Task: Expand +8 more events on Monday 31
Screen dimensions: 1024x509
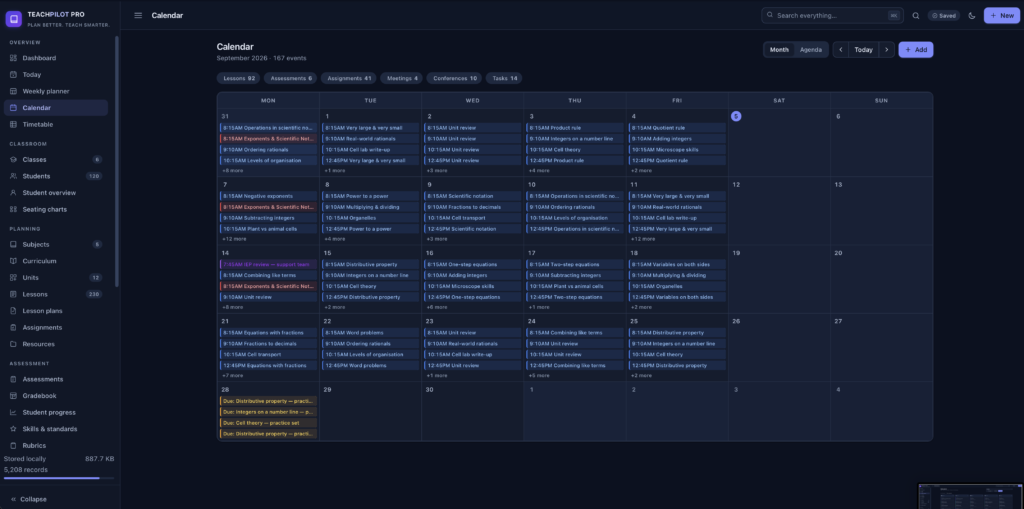Action: (232, 171)
